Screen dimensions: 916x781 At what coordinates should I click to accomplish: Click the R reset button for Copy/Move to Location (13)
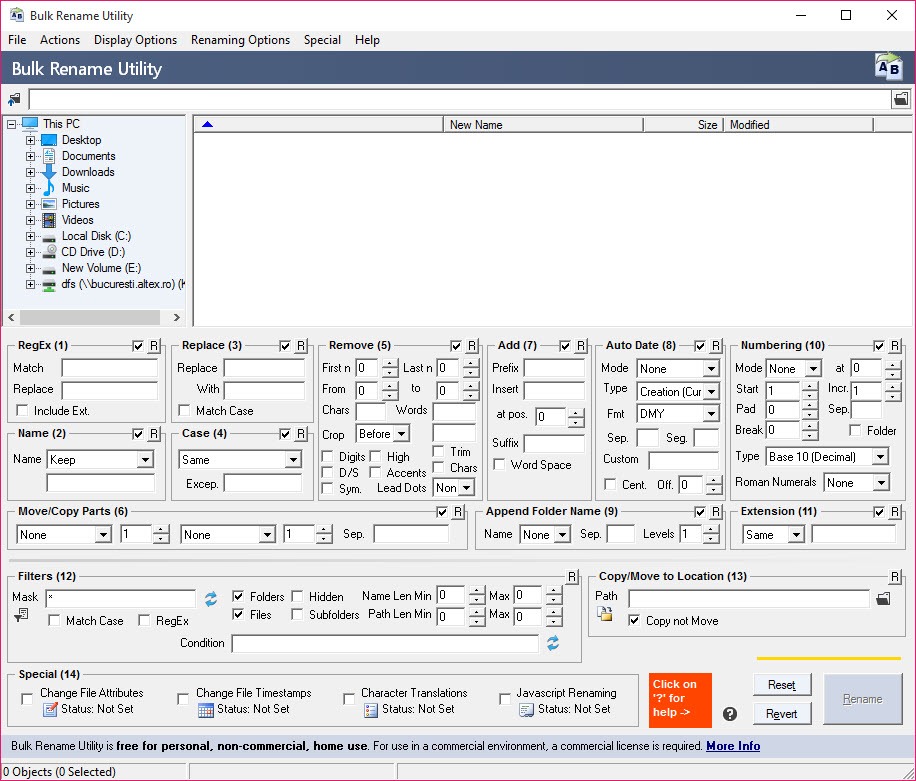click(x=894, y=577)
